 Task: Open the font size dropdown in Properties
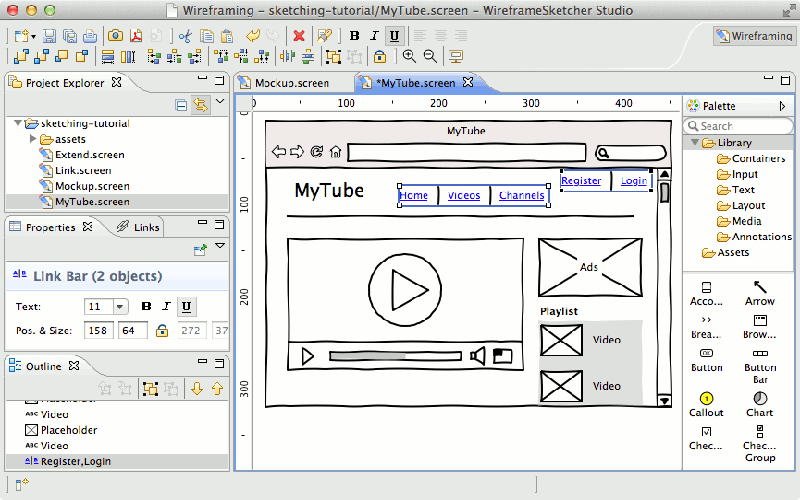coord(119,307)
